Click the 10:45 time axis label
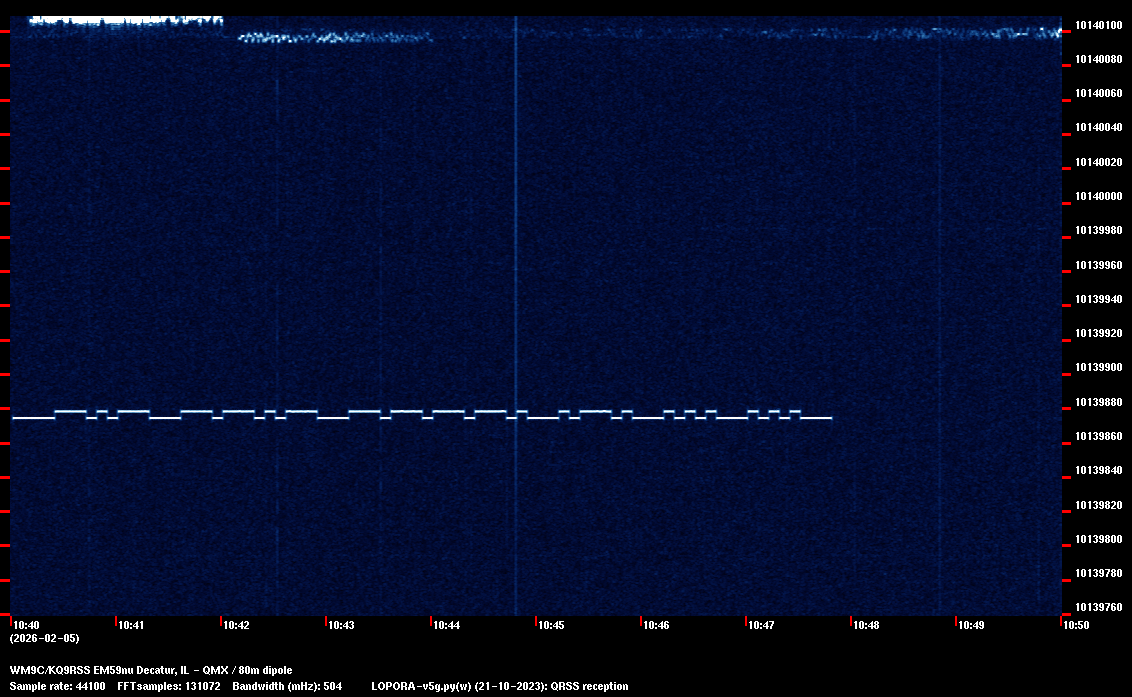This screenshot has width=1132, height=697. coord(551,625)
